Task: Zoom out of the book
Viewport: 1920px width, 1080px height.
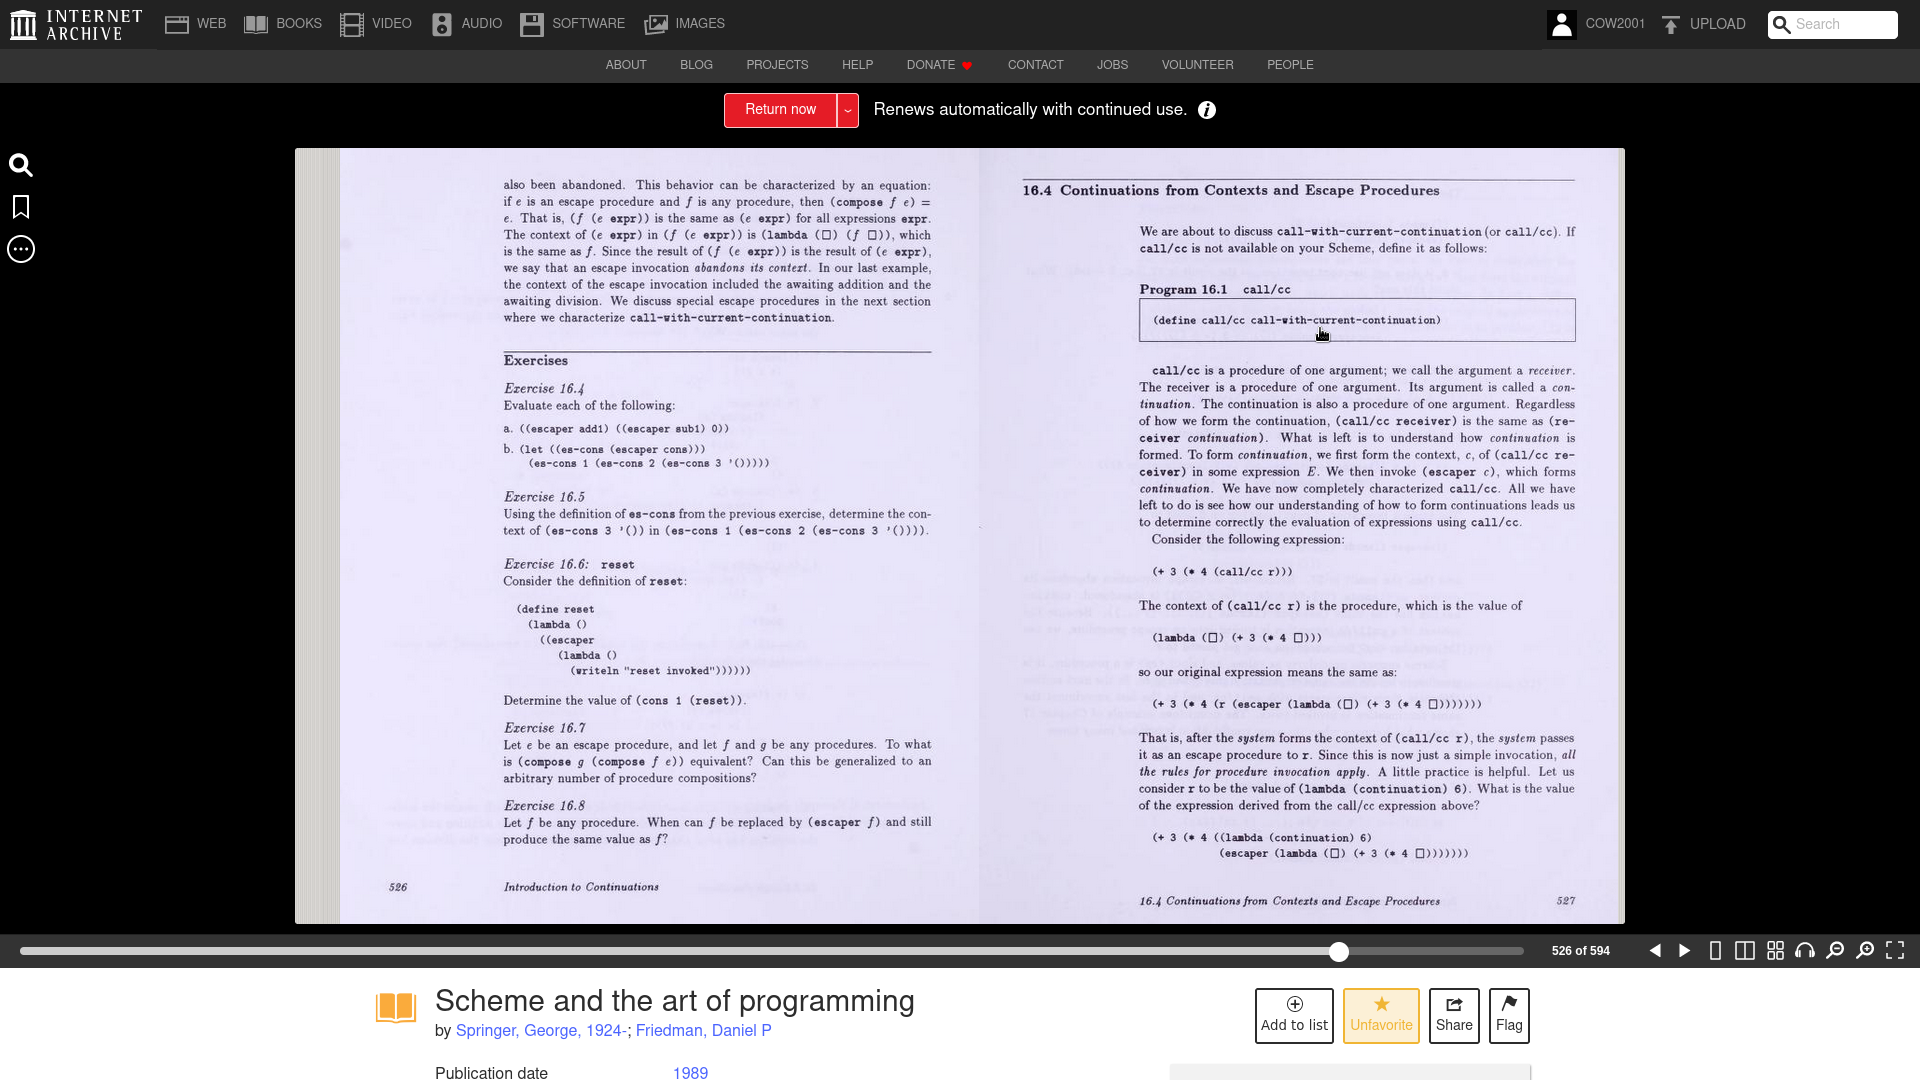Action: tap(1835, 951)
